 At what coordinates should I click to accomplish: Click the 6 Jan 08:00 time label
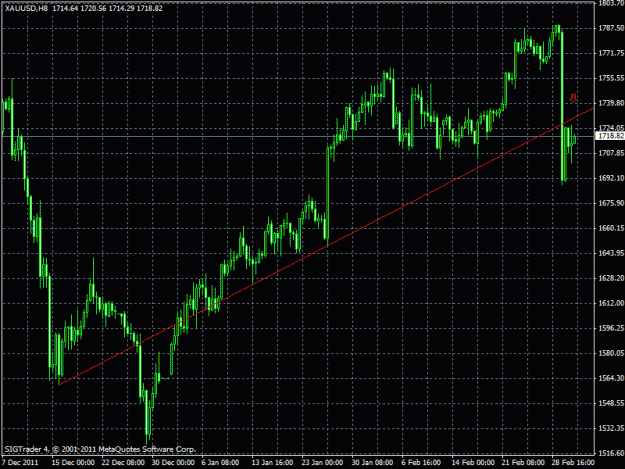coord(220,463)
